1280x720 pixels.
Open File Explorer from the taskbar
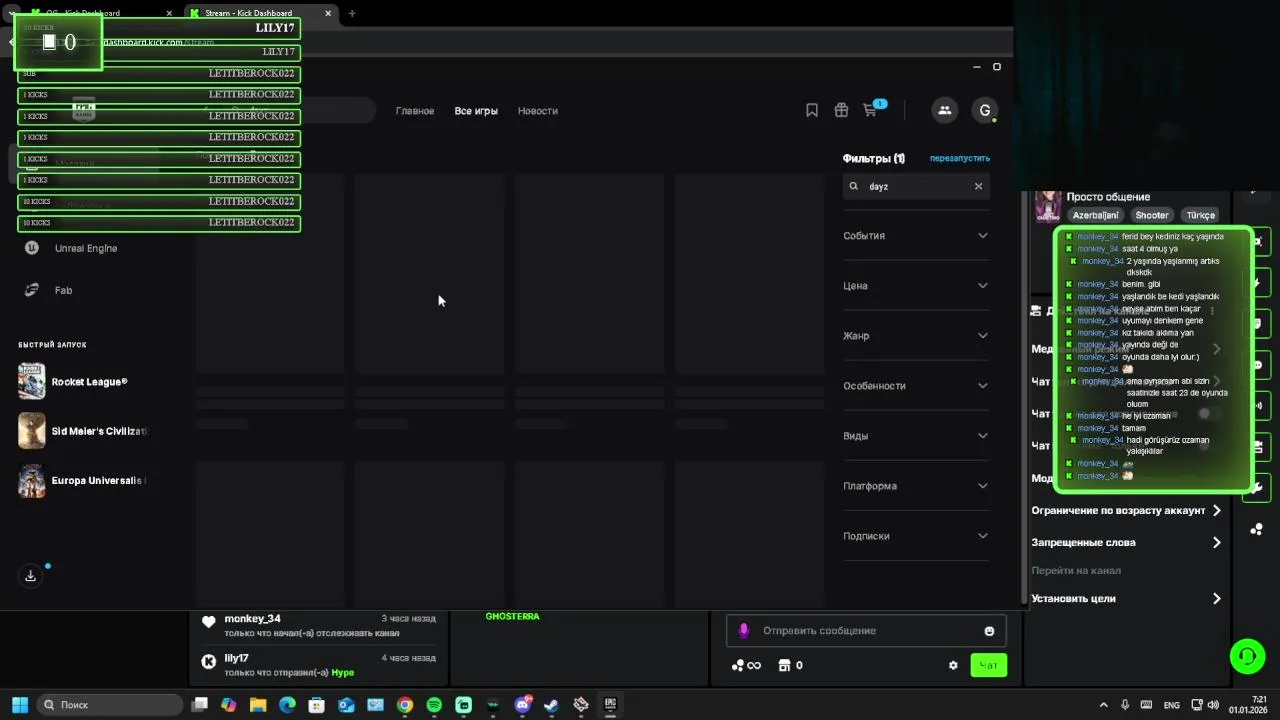258,705
